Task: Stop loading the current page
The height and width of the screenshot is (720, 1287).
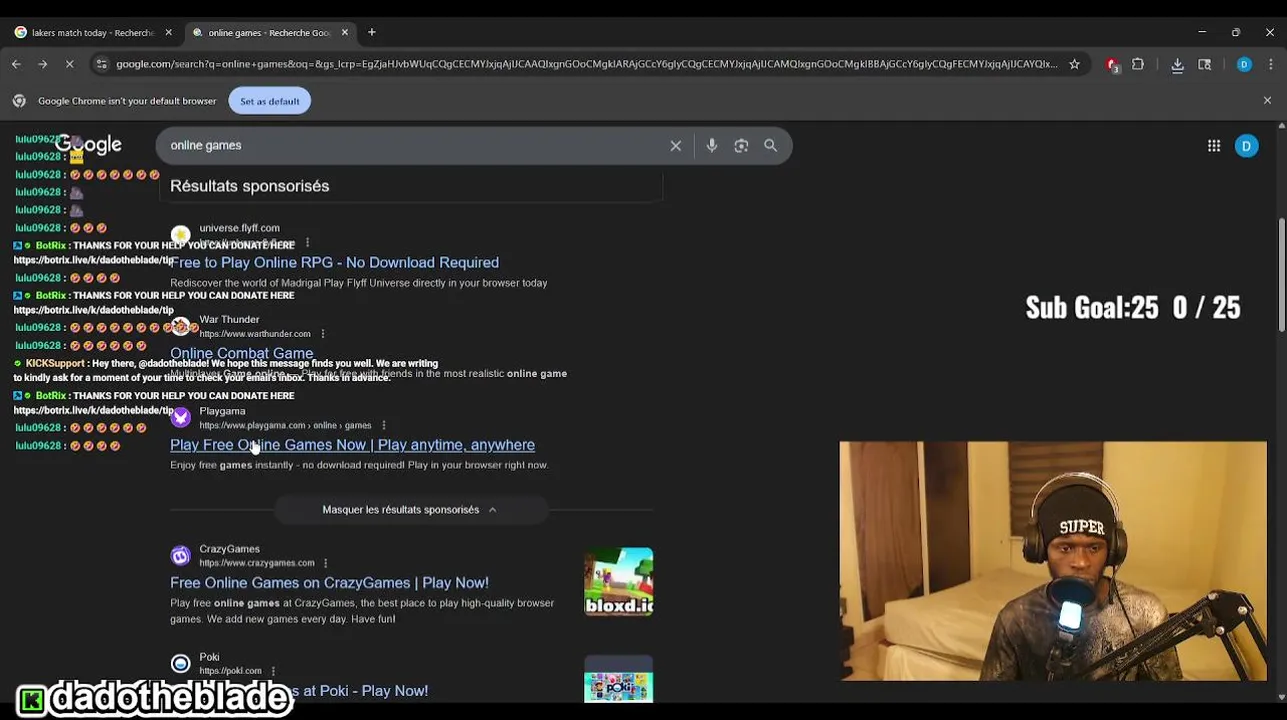Action: [70, 64]
